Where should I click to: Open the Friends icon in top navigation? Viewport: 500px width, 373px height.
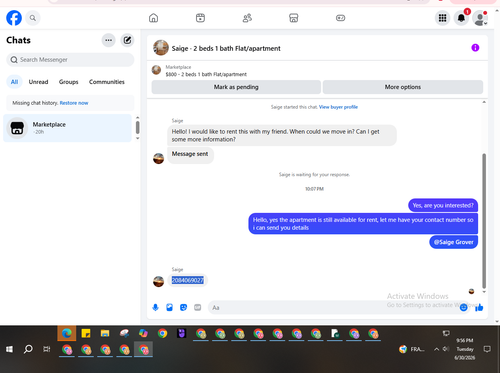[x=247, y=18]
